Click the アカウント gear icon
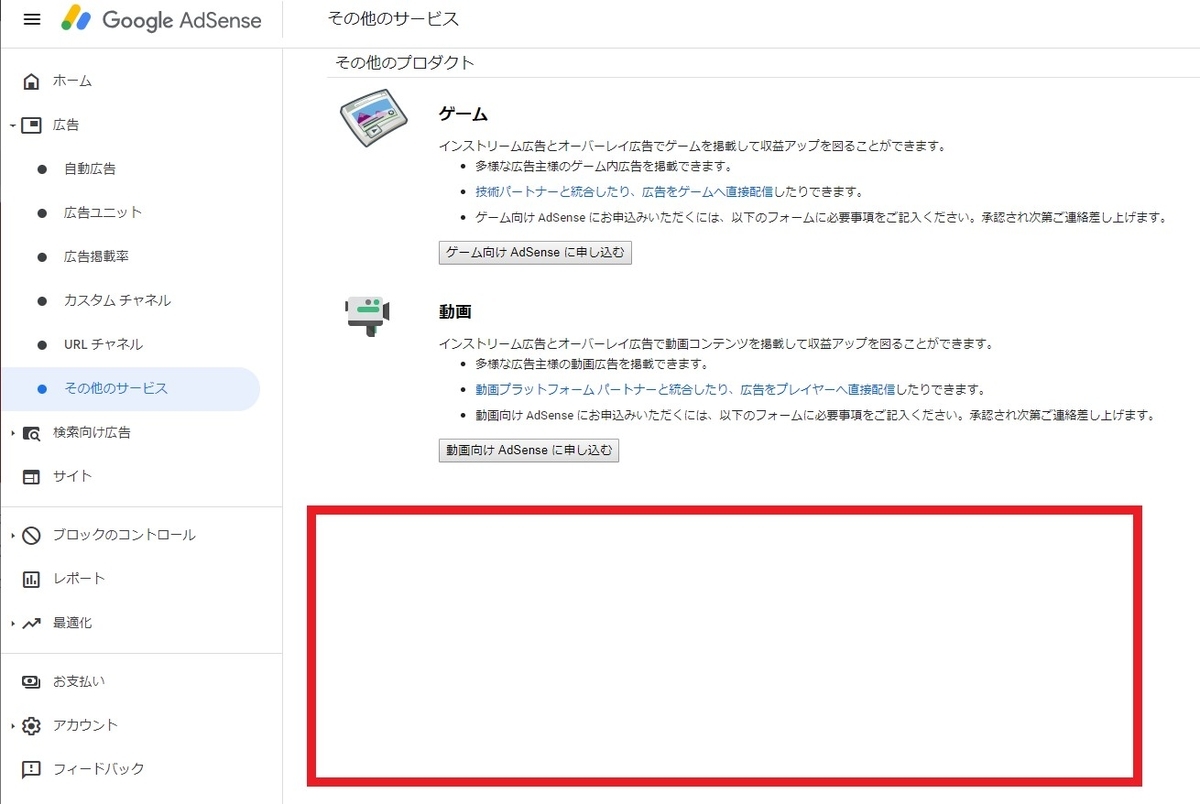Screen dimensions: 1200x804 pyautogui.click(x=32, y=726)
